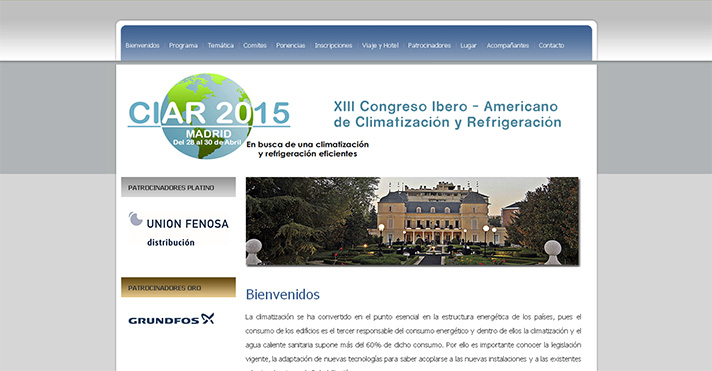Click the palace banner photo
712x371 pixels.
click(412, 221)
